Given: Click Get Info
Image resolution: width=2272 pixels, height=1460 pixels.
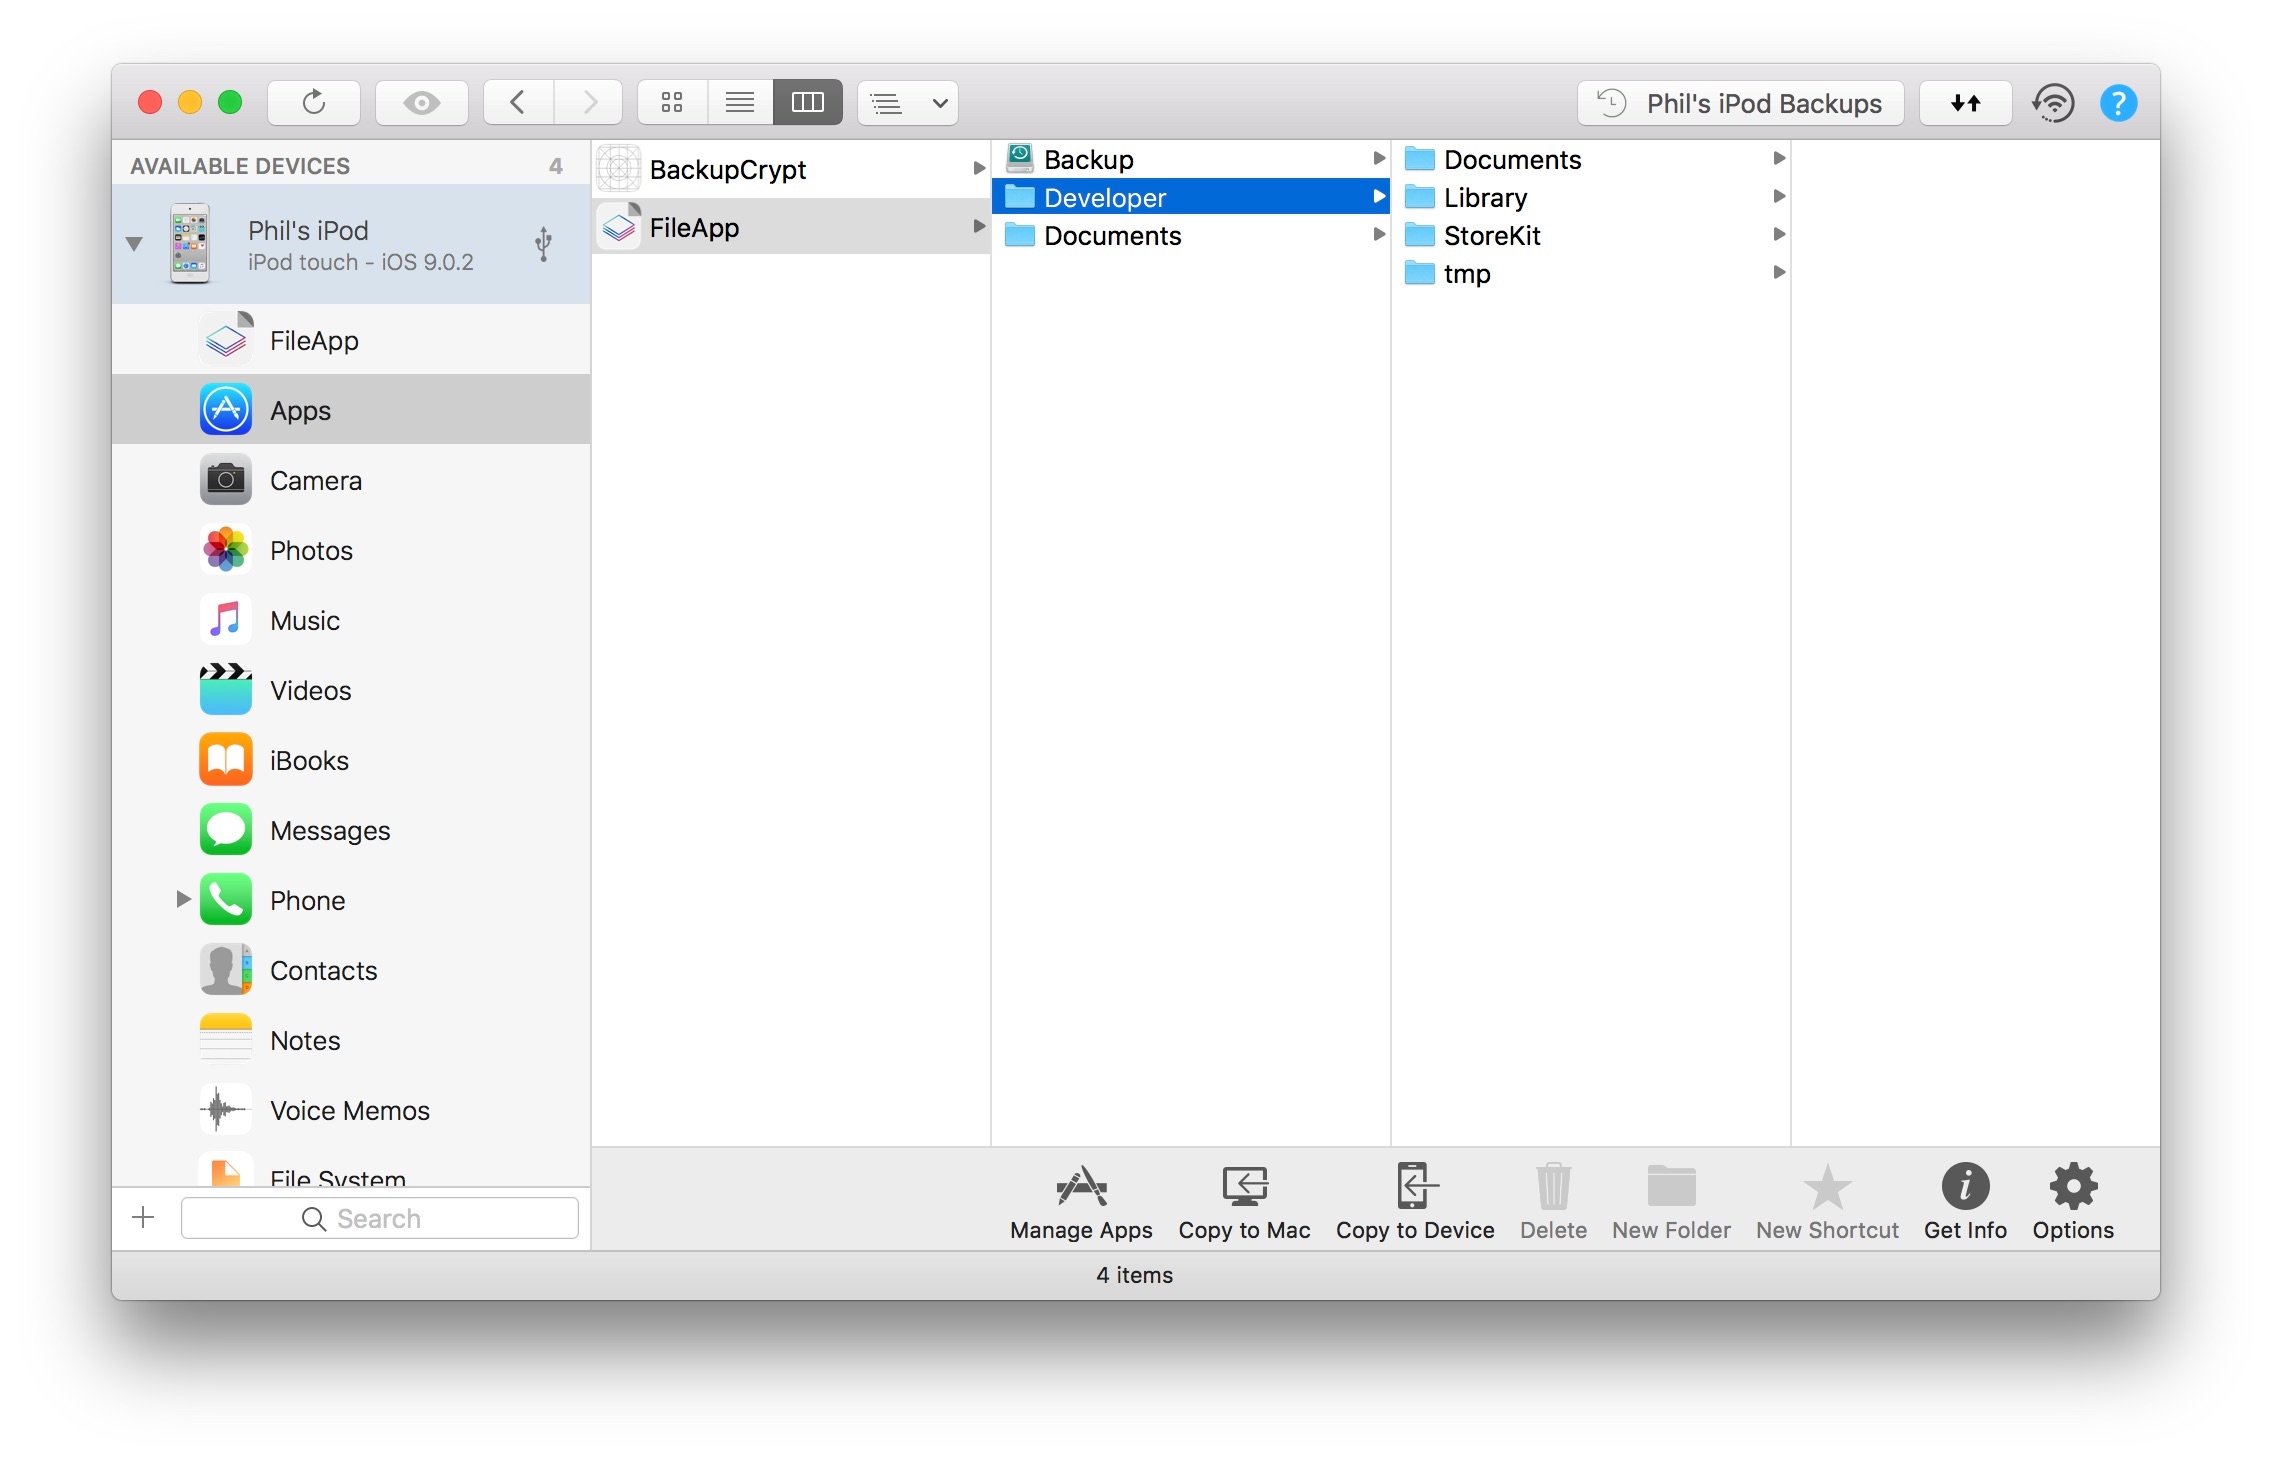Looking at the screenshot, I should 1965,1202.
